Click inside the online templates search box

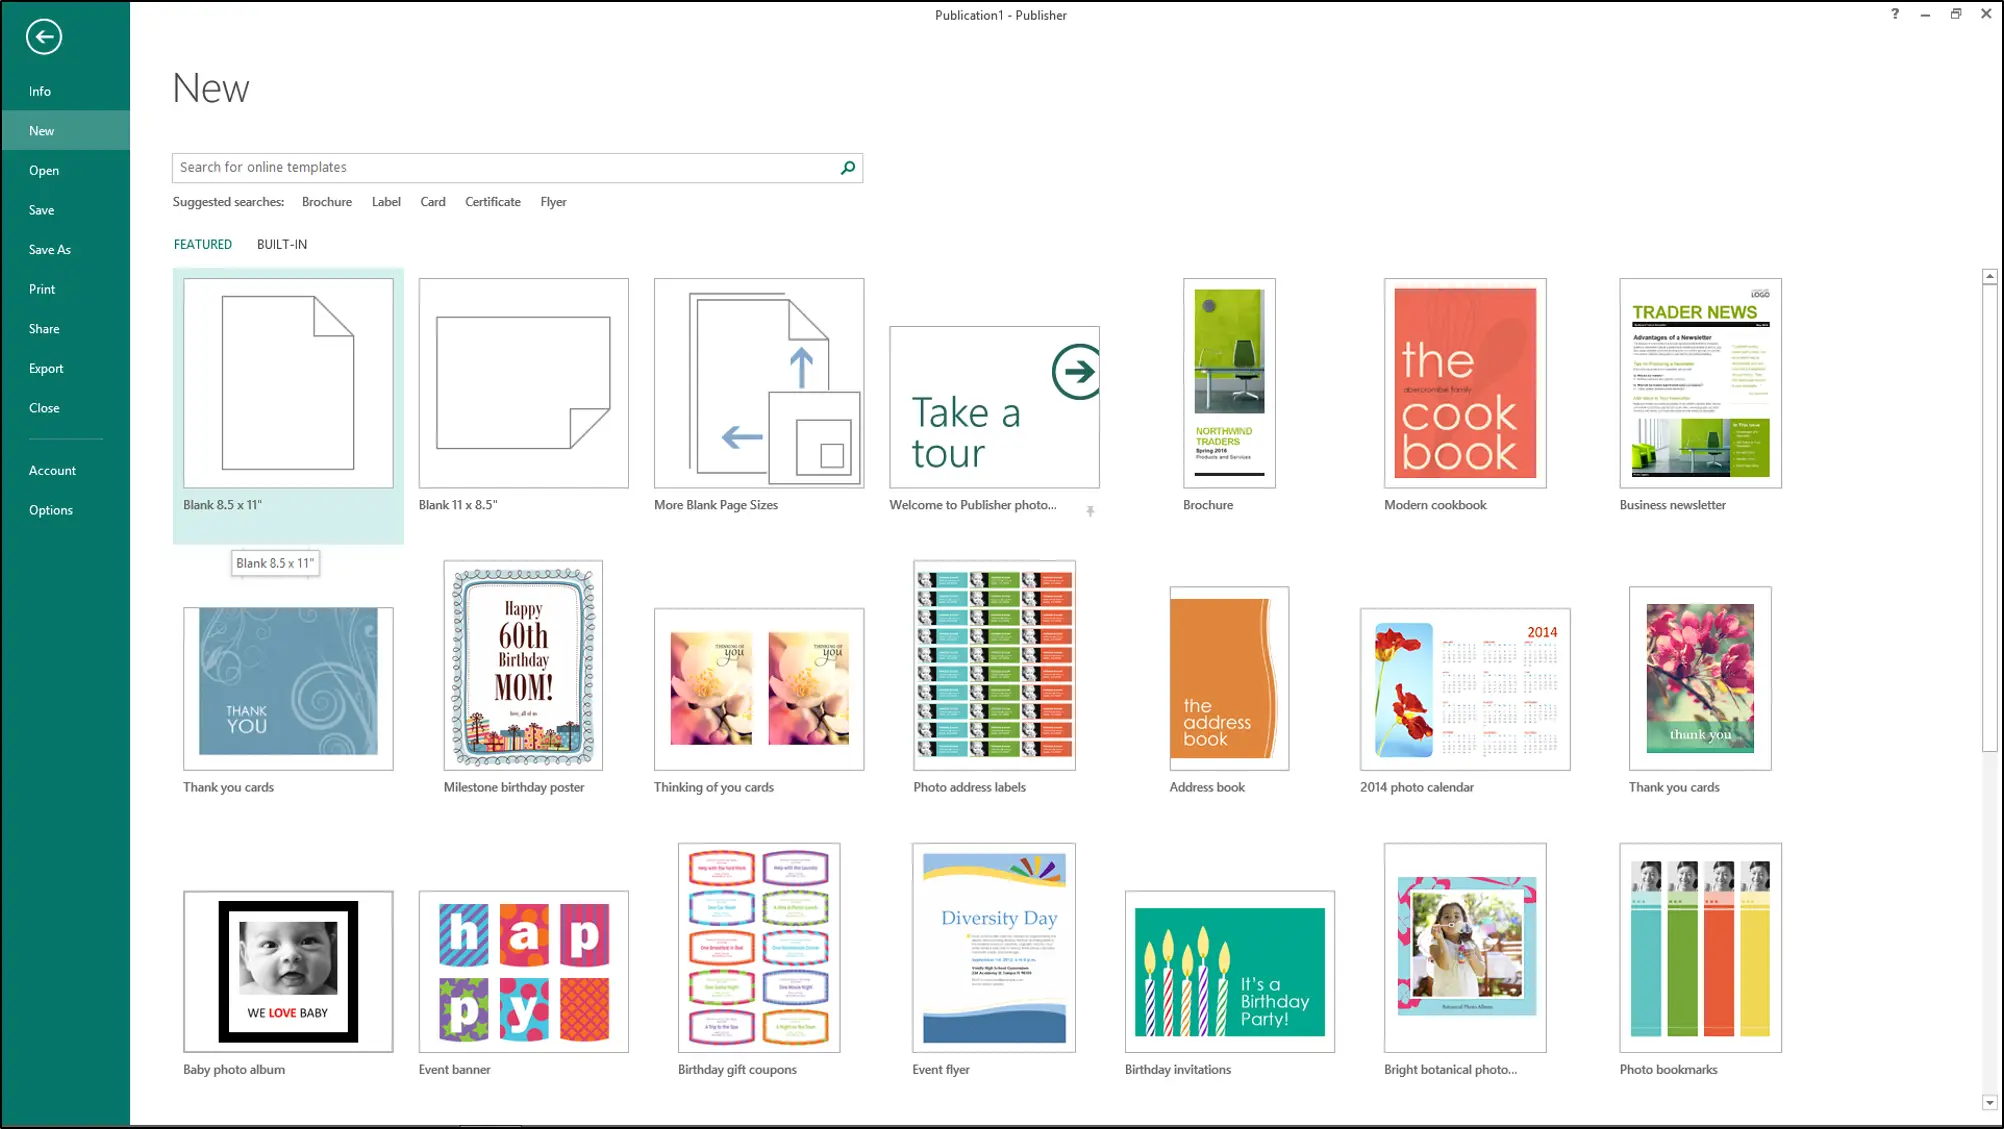[500, 167]
